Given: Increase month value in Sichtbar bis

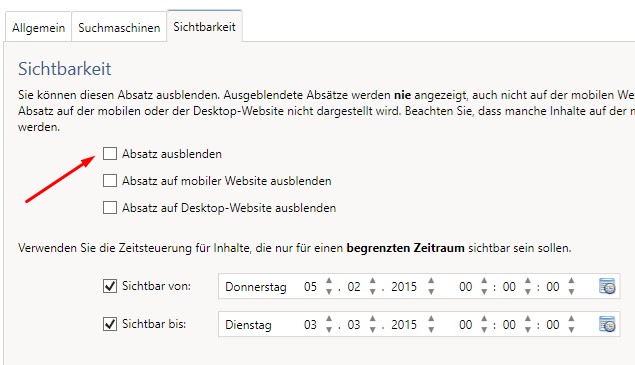Looking at the screenshot, I should coord(373,319).
